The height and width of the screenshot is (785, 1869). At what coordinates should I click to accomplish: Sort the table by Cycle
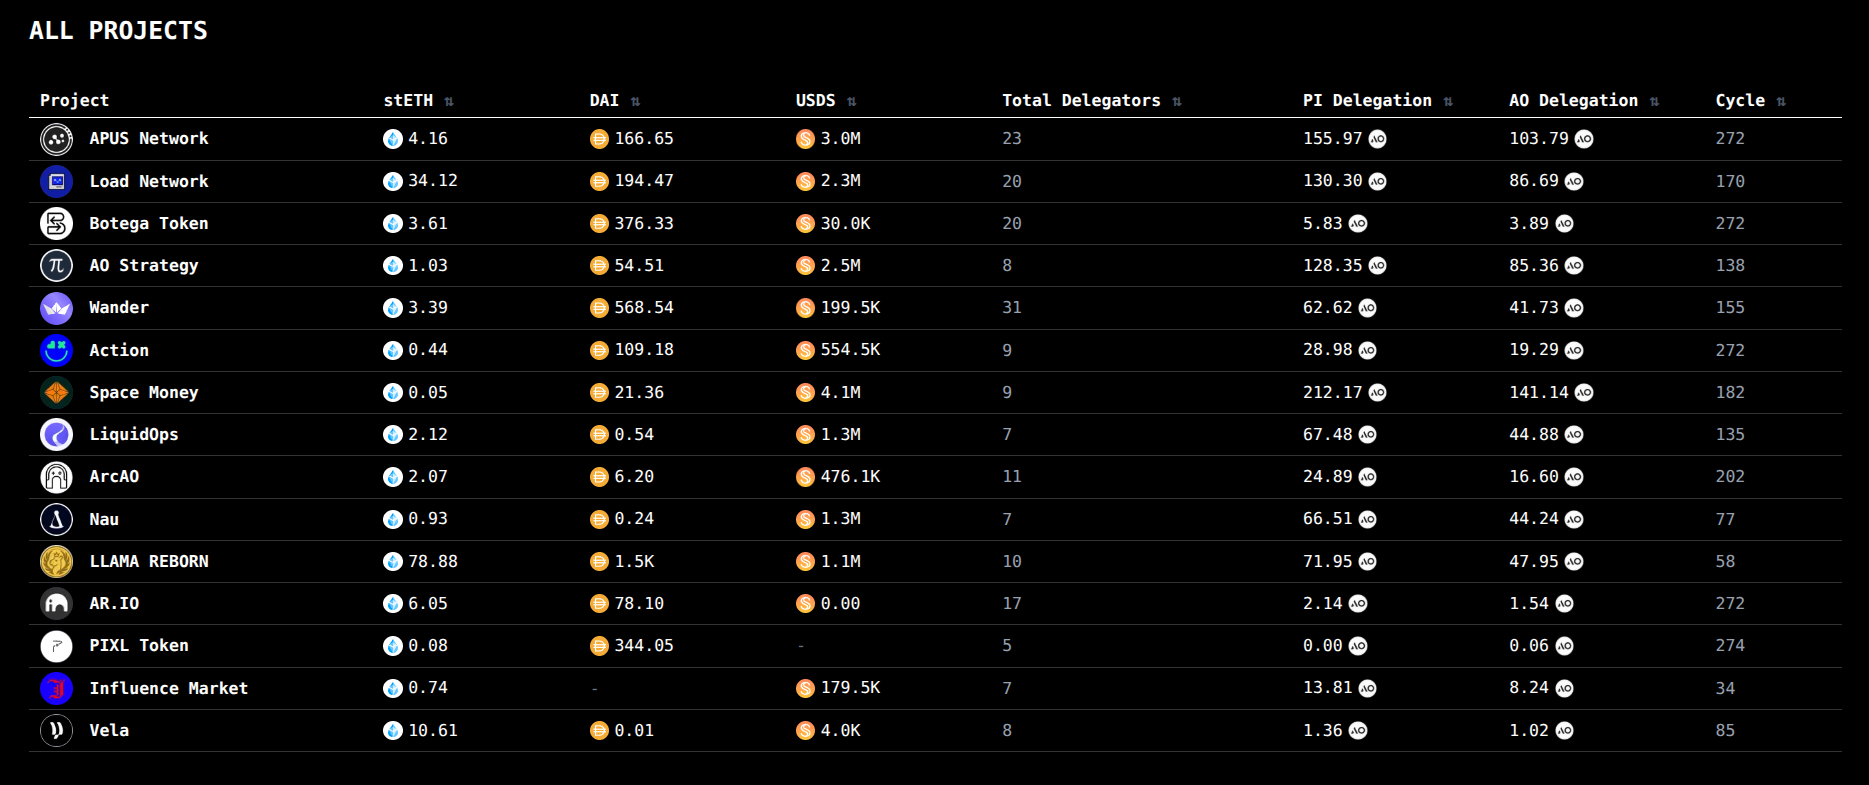tap(1781, 101)
